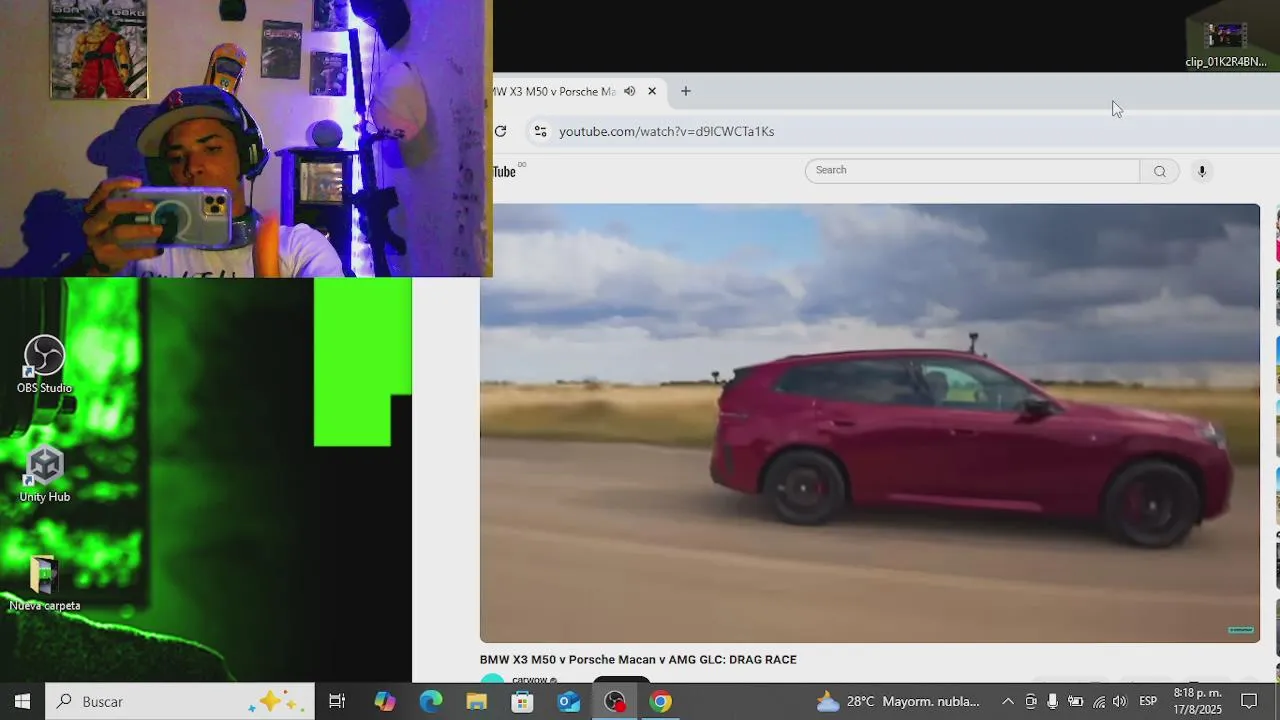Launch Copilot from the taskbar
The height and width of the screenshot is (720, 1280).
tap(385, 702)
